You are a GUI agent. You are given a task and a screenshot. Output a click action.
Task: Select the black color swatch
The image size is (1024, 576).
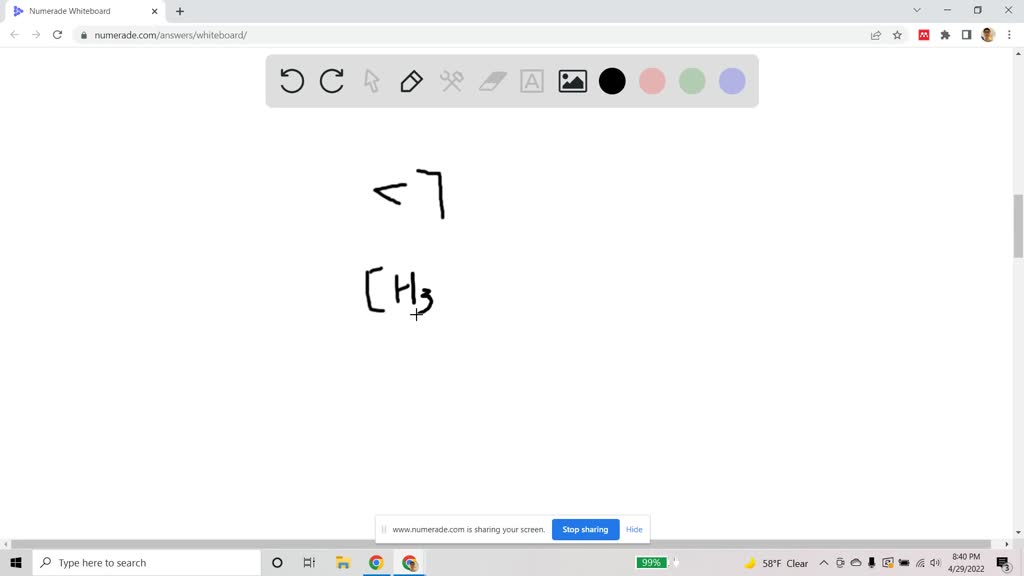point(612,81)
